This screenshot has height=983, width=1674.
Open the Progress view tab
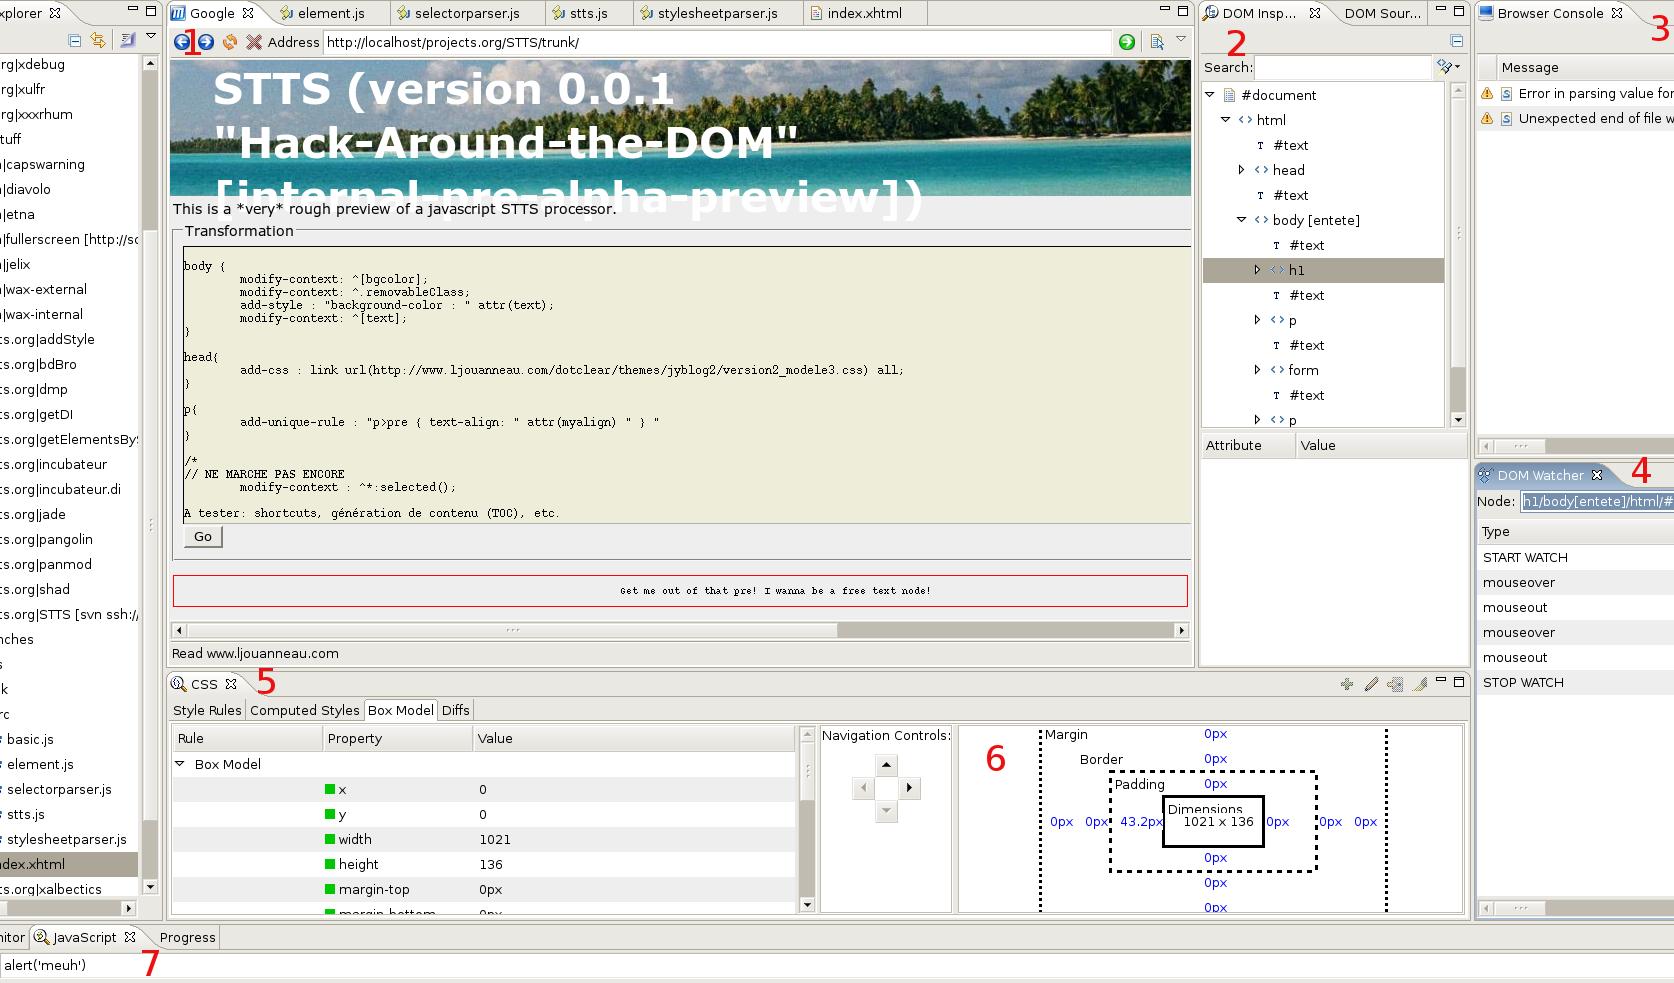coord(187,937)
